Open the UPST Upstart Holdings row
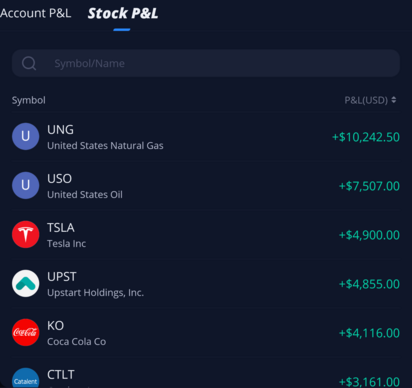The image size is (412, 388). click(x=206, y=284)
